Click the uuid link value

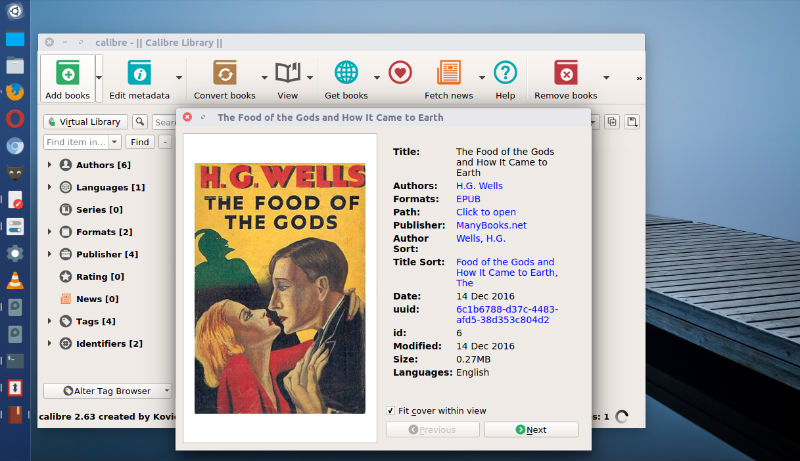point(507,315)
